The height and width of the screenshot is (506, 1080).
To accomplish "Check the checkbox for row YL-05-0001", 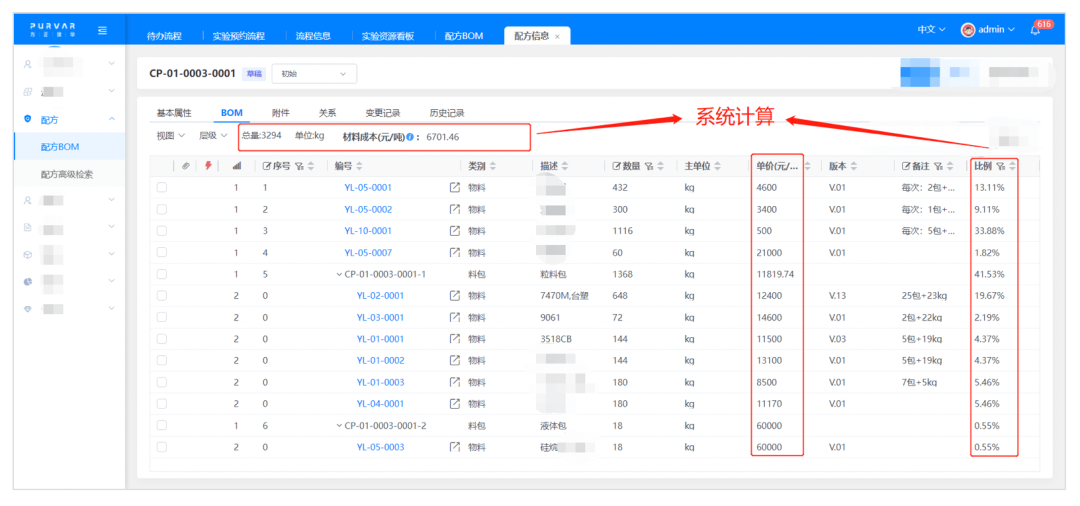I will tap(162, 188).
